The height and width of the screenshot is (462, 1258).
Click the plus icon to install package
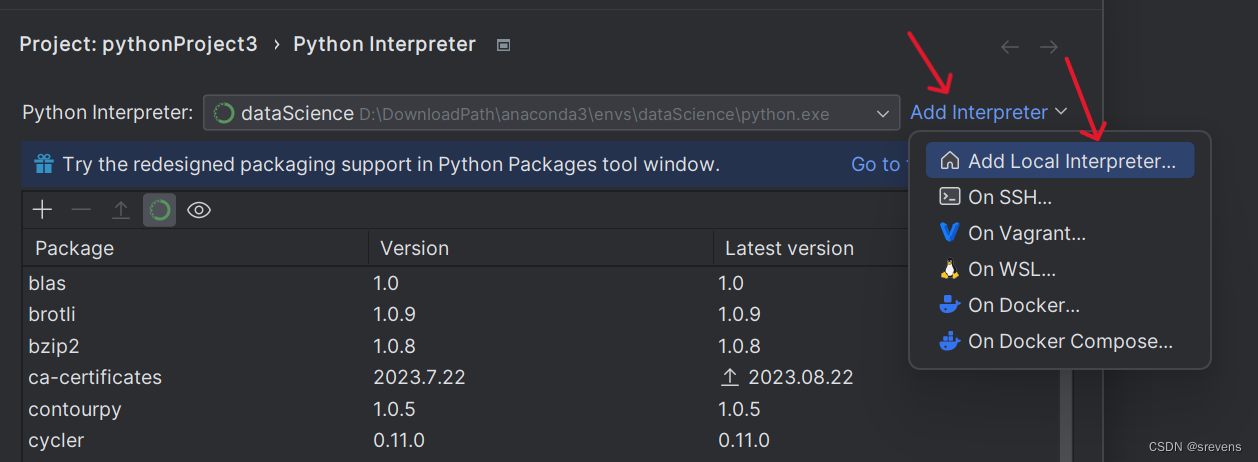pos(42,210)
